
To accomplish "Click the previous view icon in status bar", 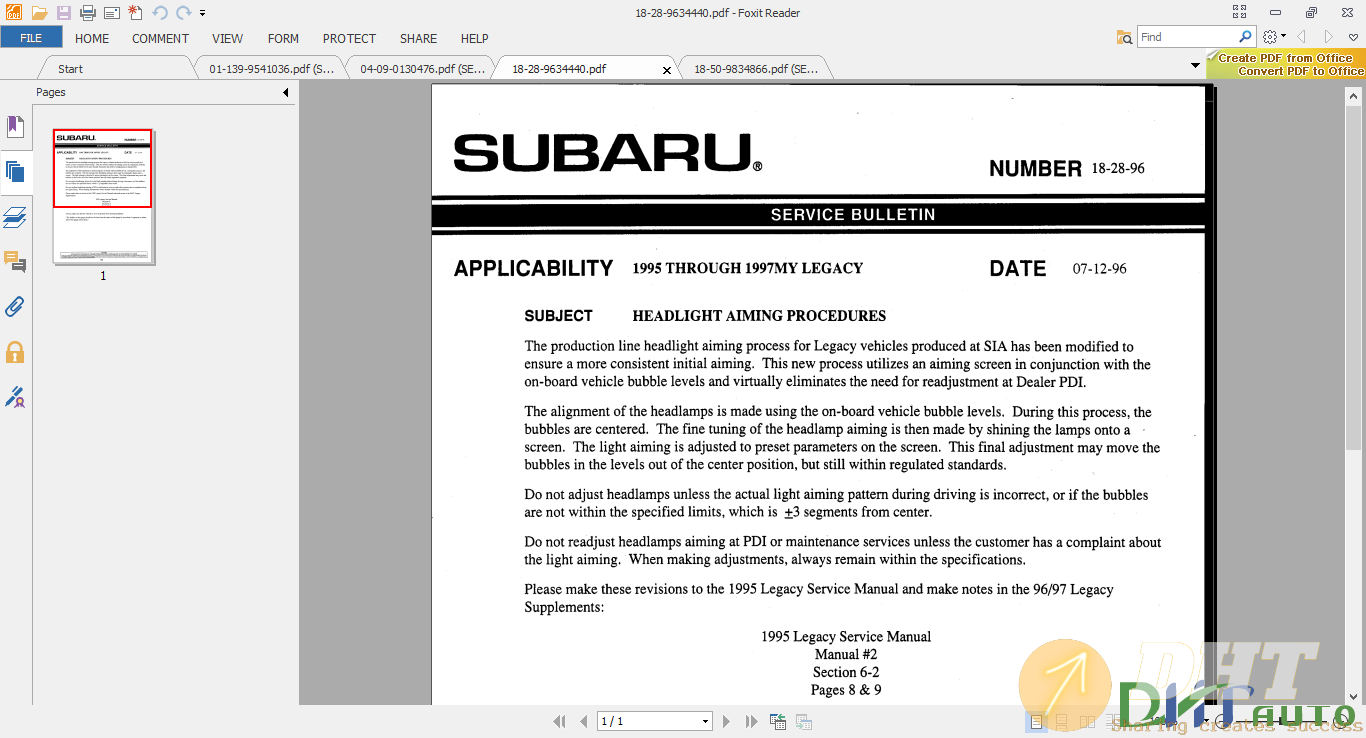I will (778, 721).
